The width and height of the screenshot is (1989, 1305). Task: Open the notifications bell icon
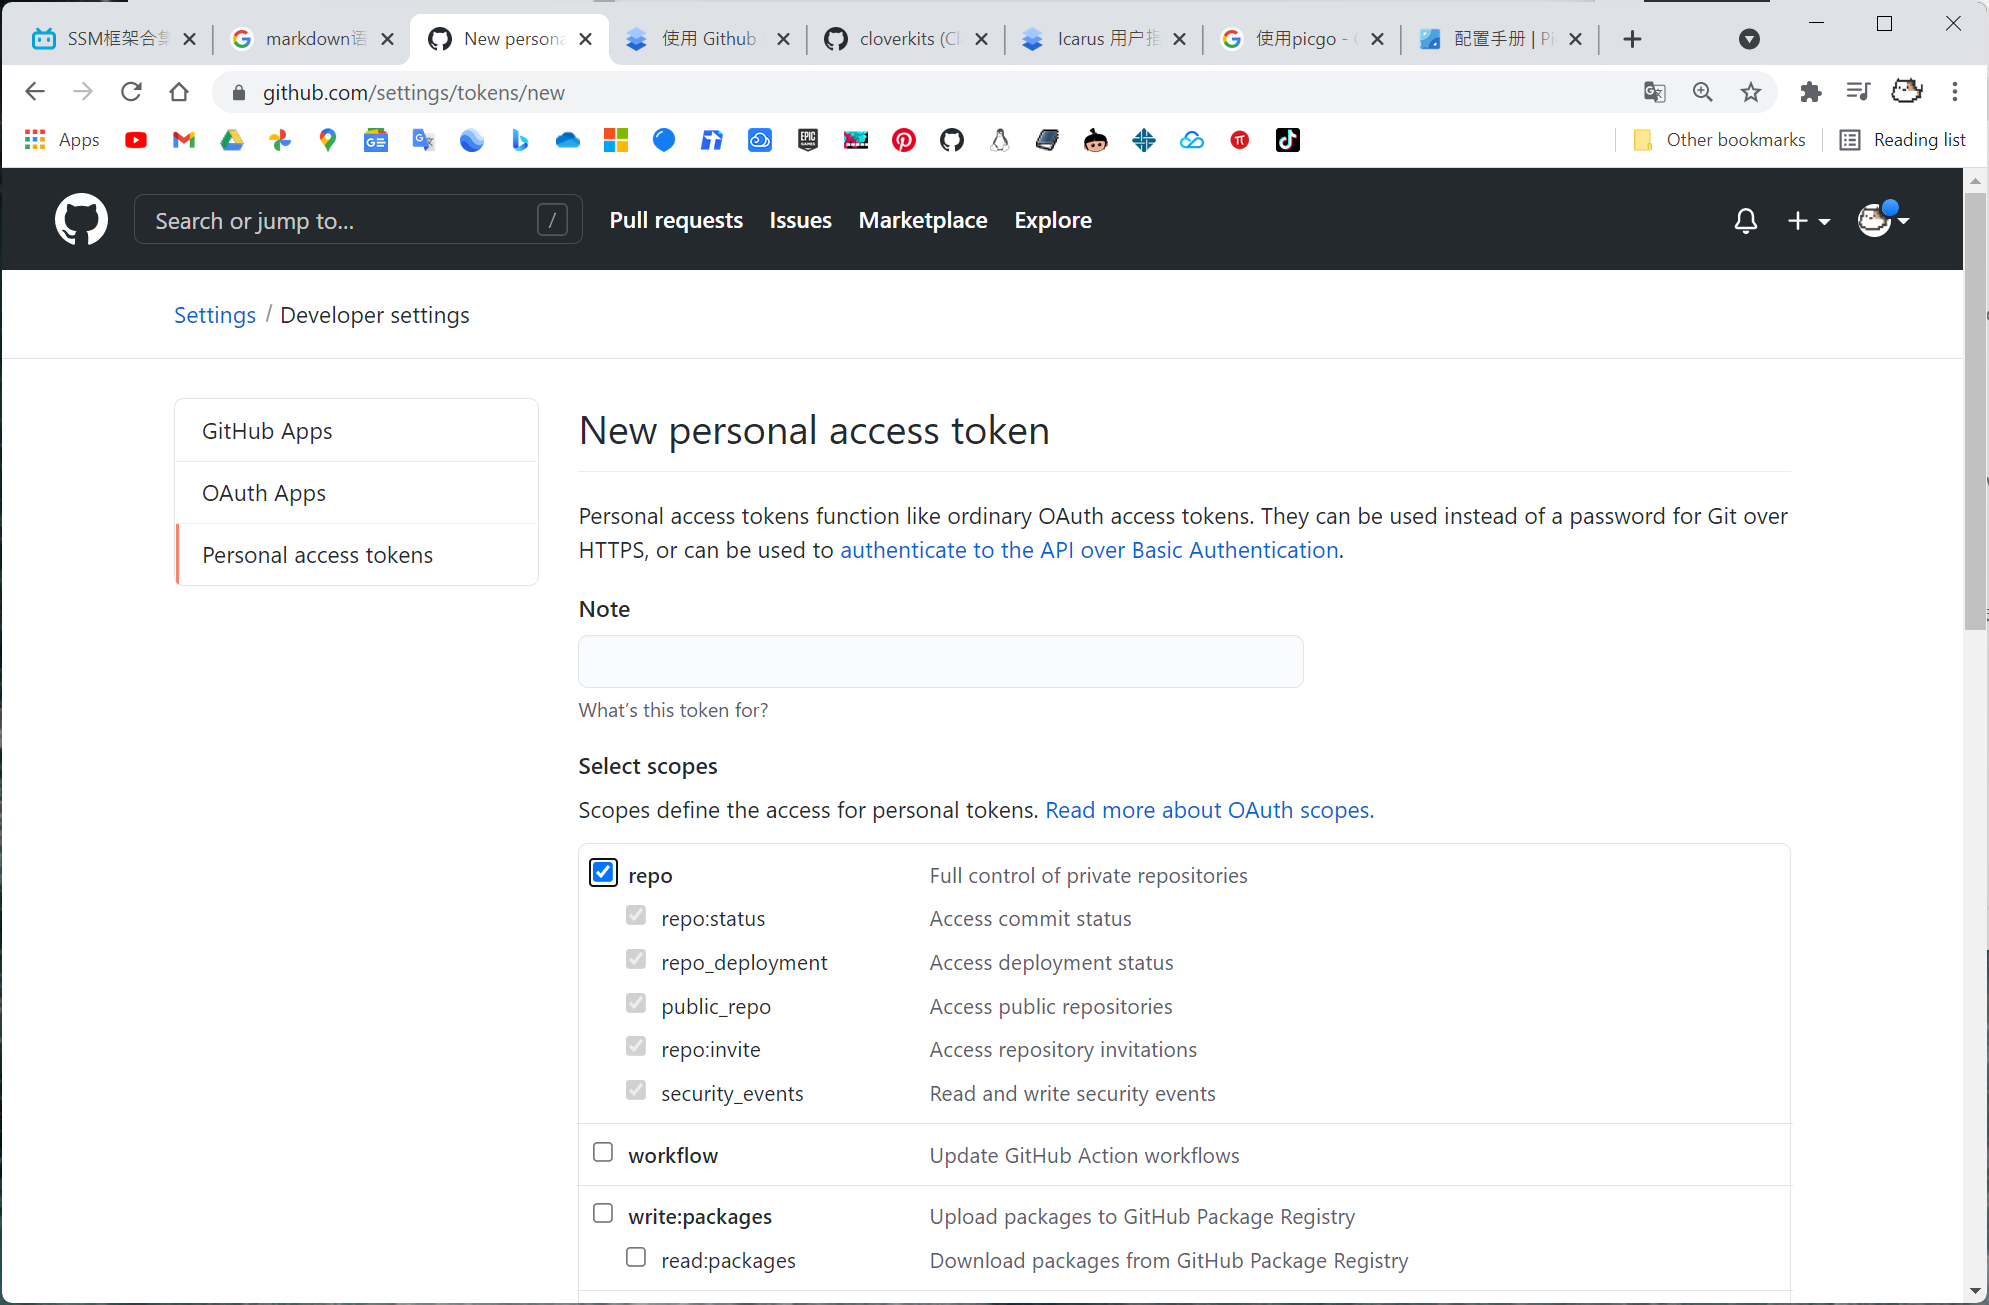(x=1745, y=220)
